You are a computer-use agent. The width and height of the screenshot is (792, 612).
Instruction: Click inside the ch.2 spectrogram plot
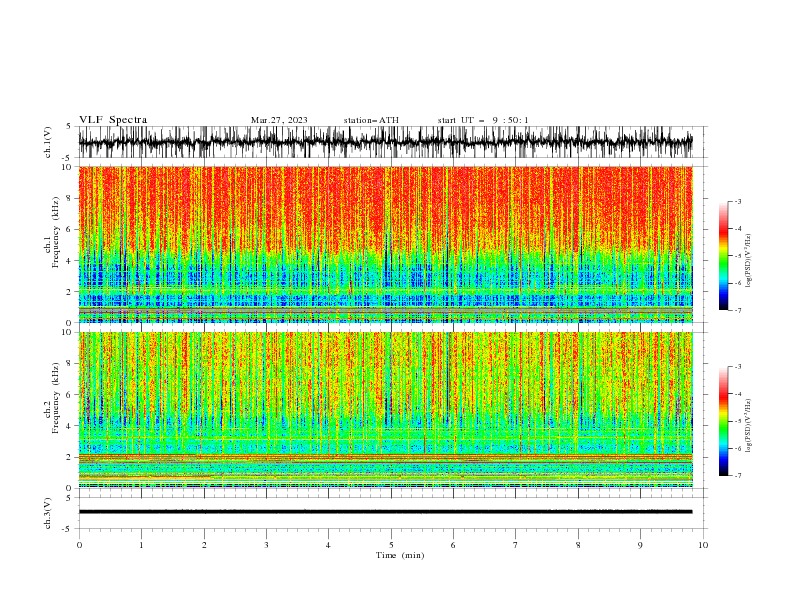click(385, 410)
